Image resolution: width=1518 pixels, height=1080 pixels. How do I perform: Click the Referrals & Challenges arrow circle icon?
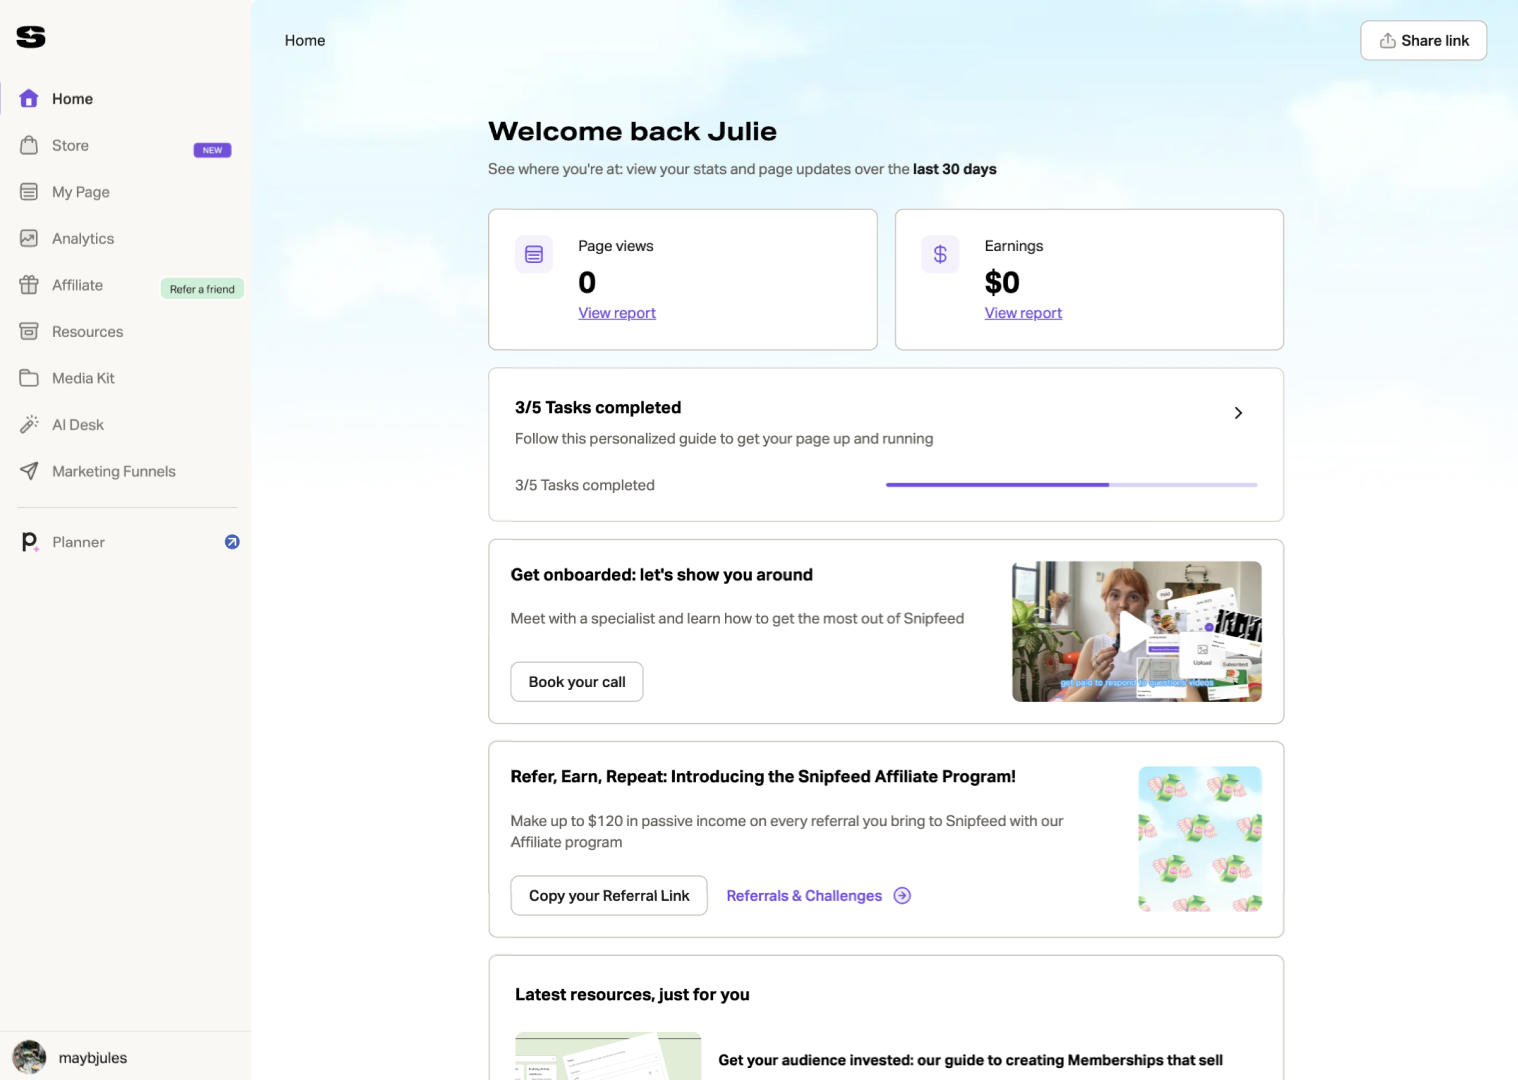pos(902,896)
